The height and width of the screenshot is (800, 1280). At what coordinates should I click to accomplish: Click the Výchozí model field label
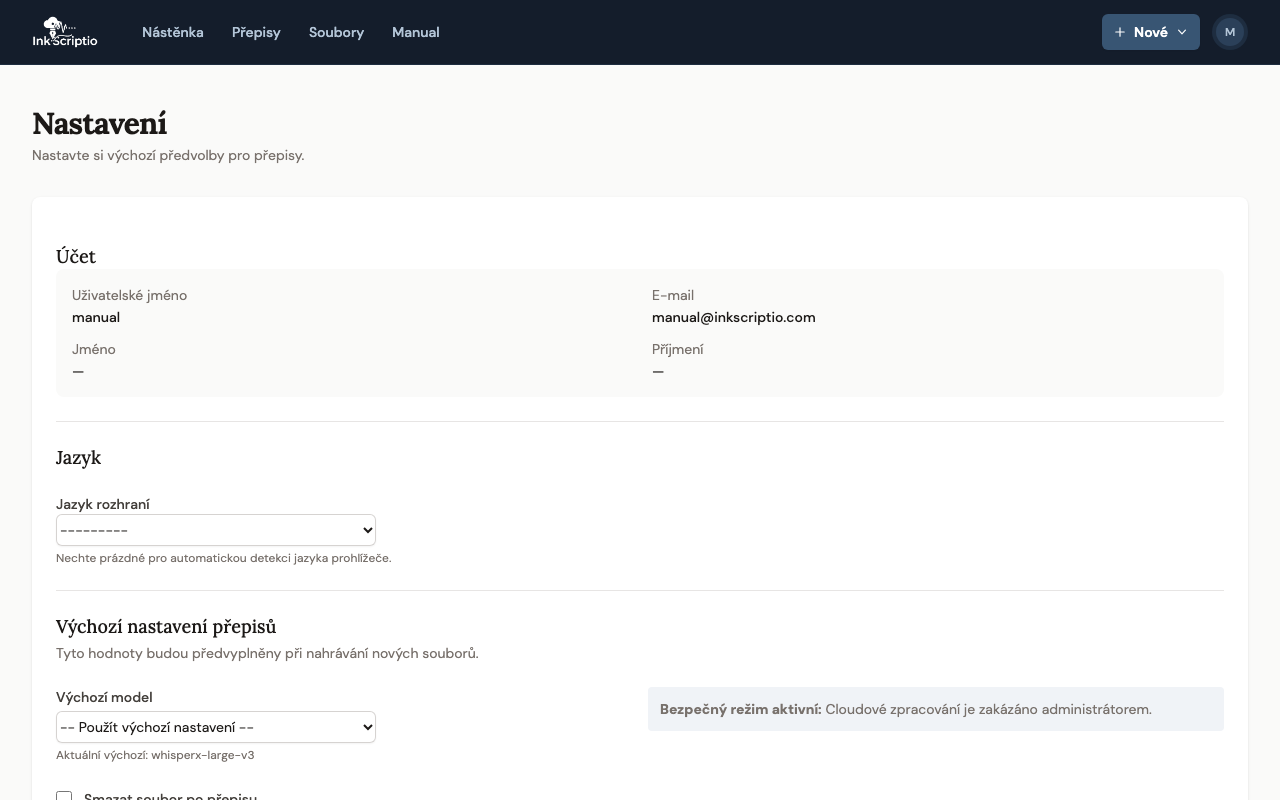click(104, 697)
